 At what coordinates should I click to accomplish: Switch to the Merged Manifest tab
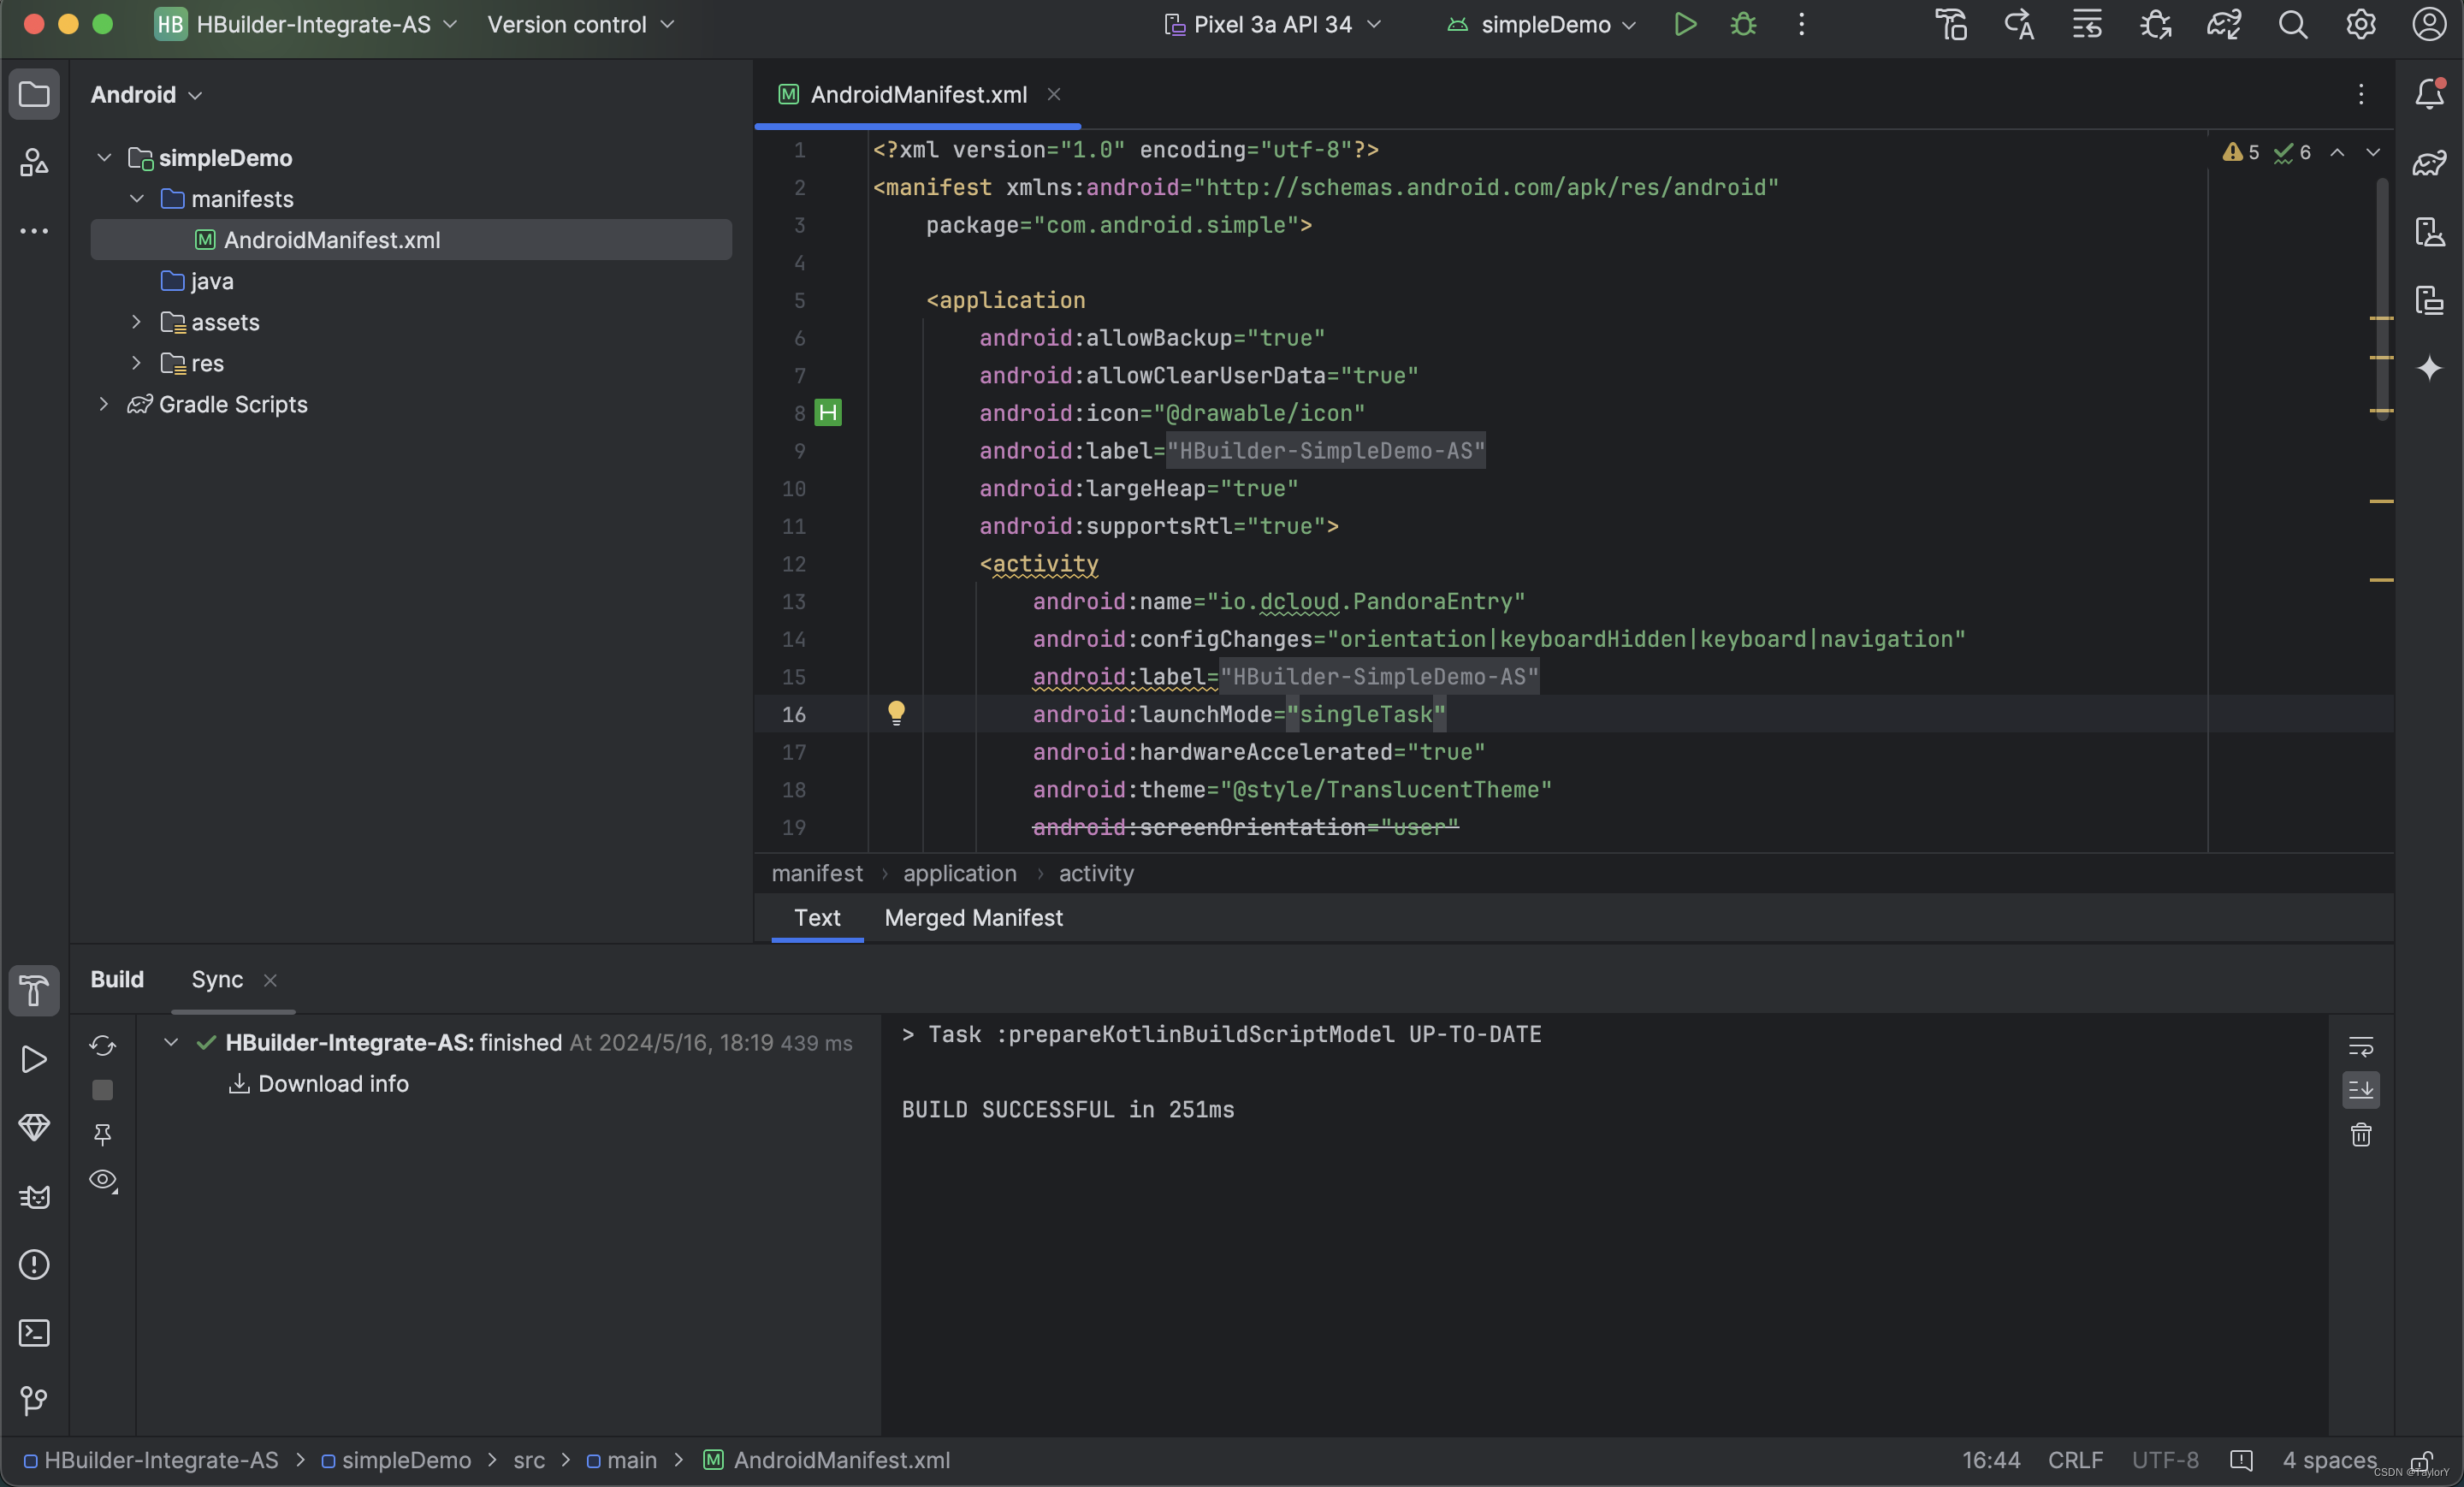pyautogui.click(x=972, y=918)
